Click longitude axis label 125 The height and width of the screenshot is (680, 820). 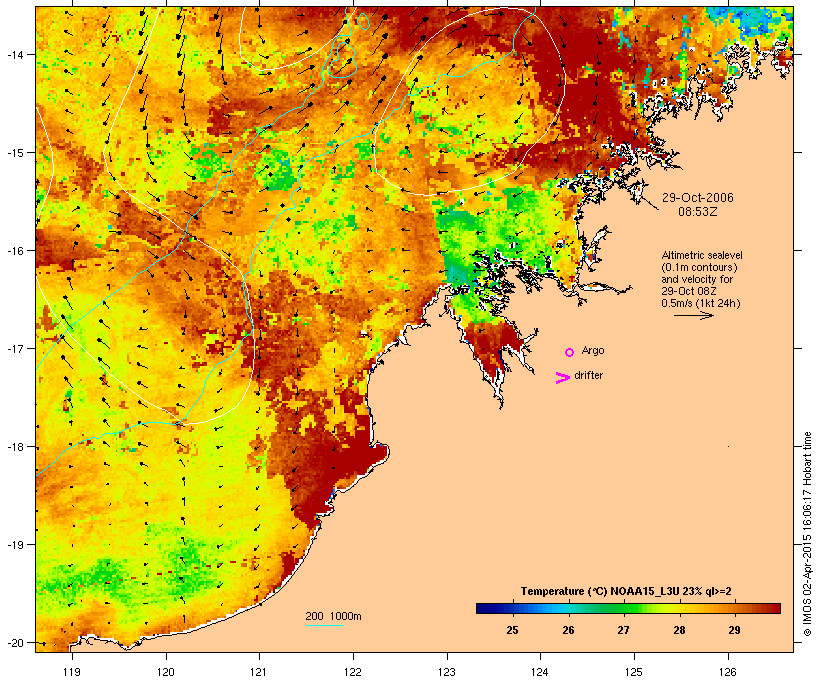634,672
